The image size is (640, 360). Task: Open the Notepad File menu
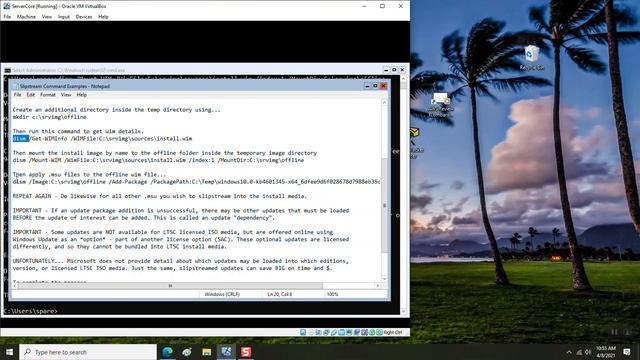point(18,95)
